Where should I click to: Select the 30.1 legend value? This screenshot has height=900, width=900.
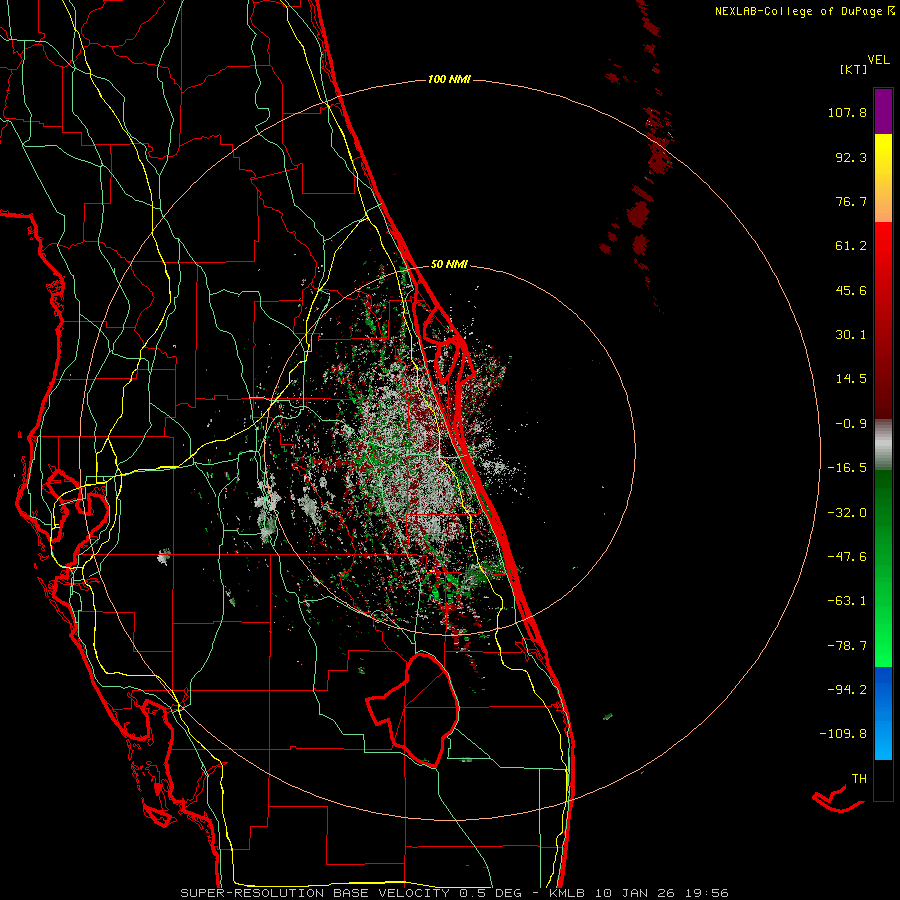point(851,335)
